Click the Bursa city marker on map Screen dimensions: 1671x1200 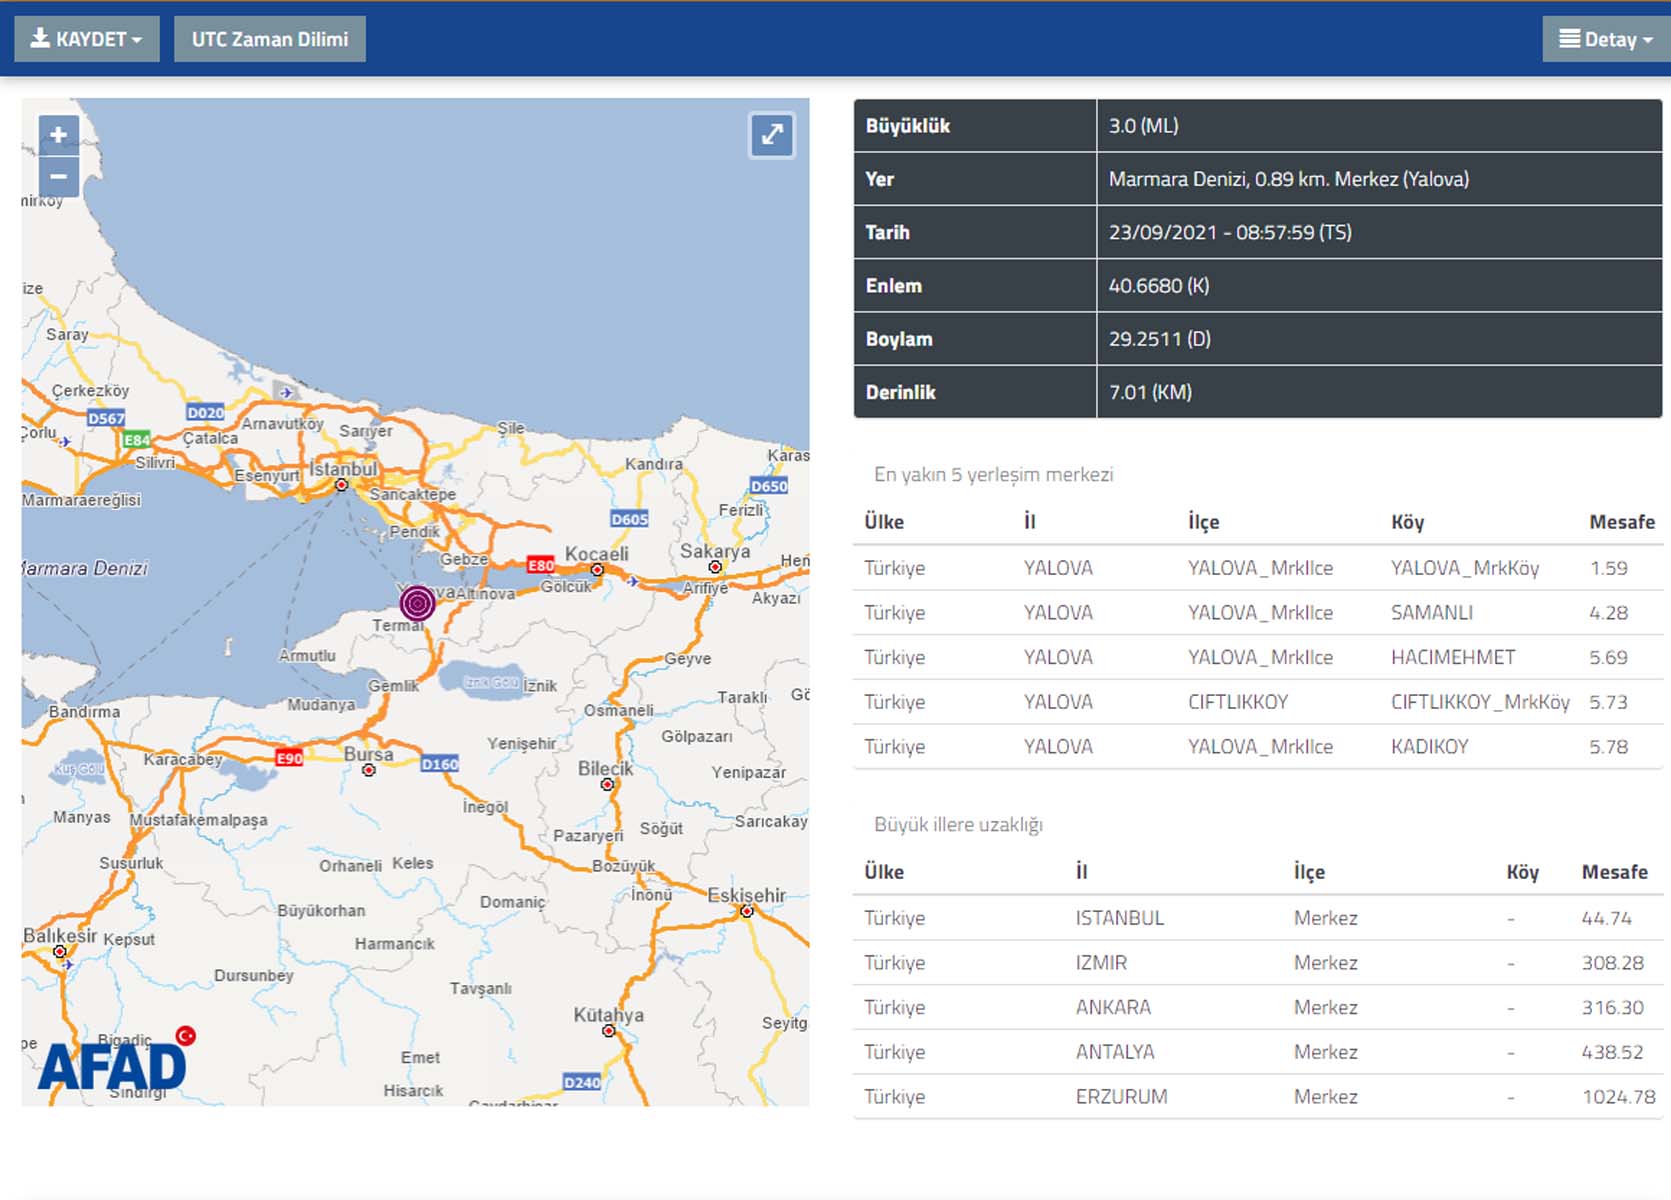(369, 770)
